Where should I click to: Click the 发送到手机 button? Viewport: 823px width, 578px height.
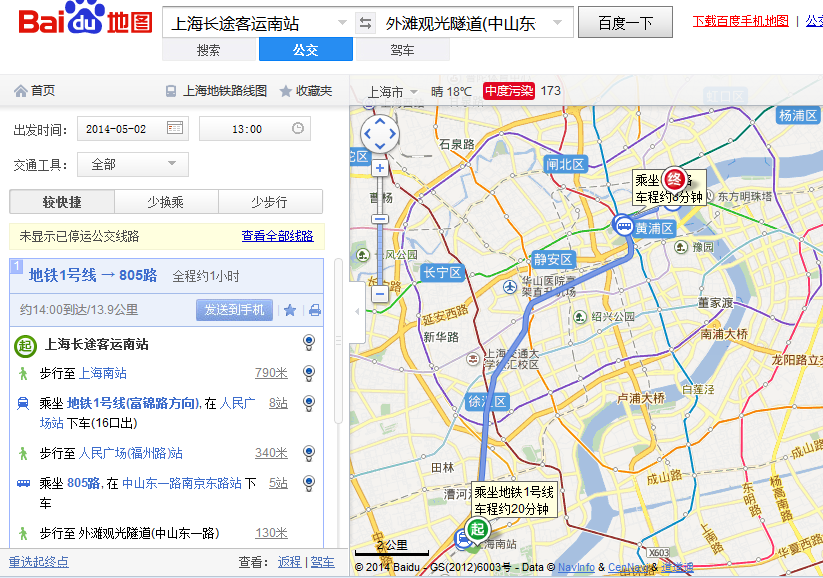pos(234,310)
